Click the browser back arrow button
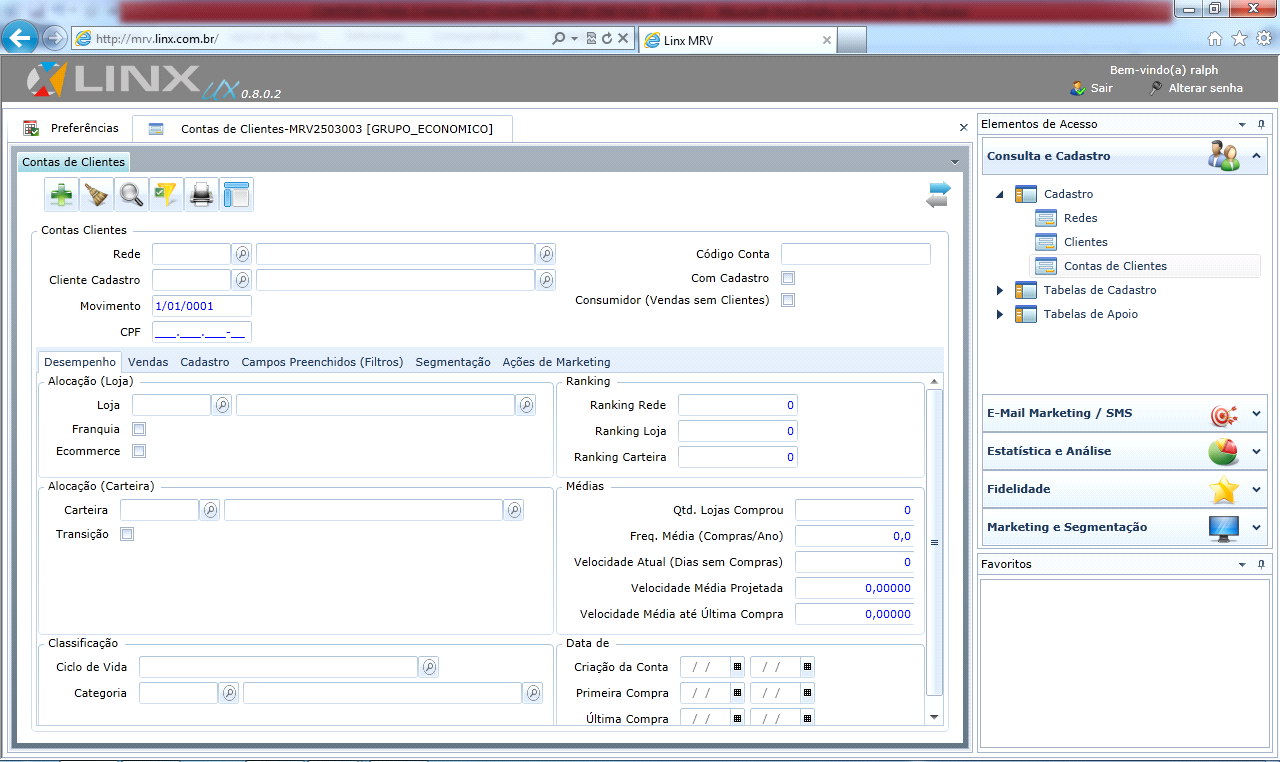 [x=20, y=38]
